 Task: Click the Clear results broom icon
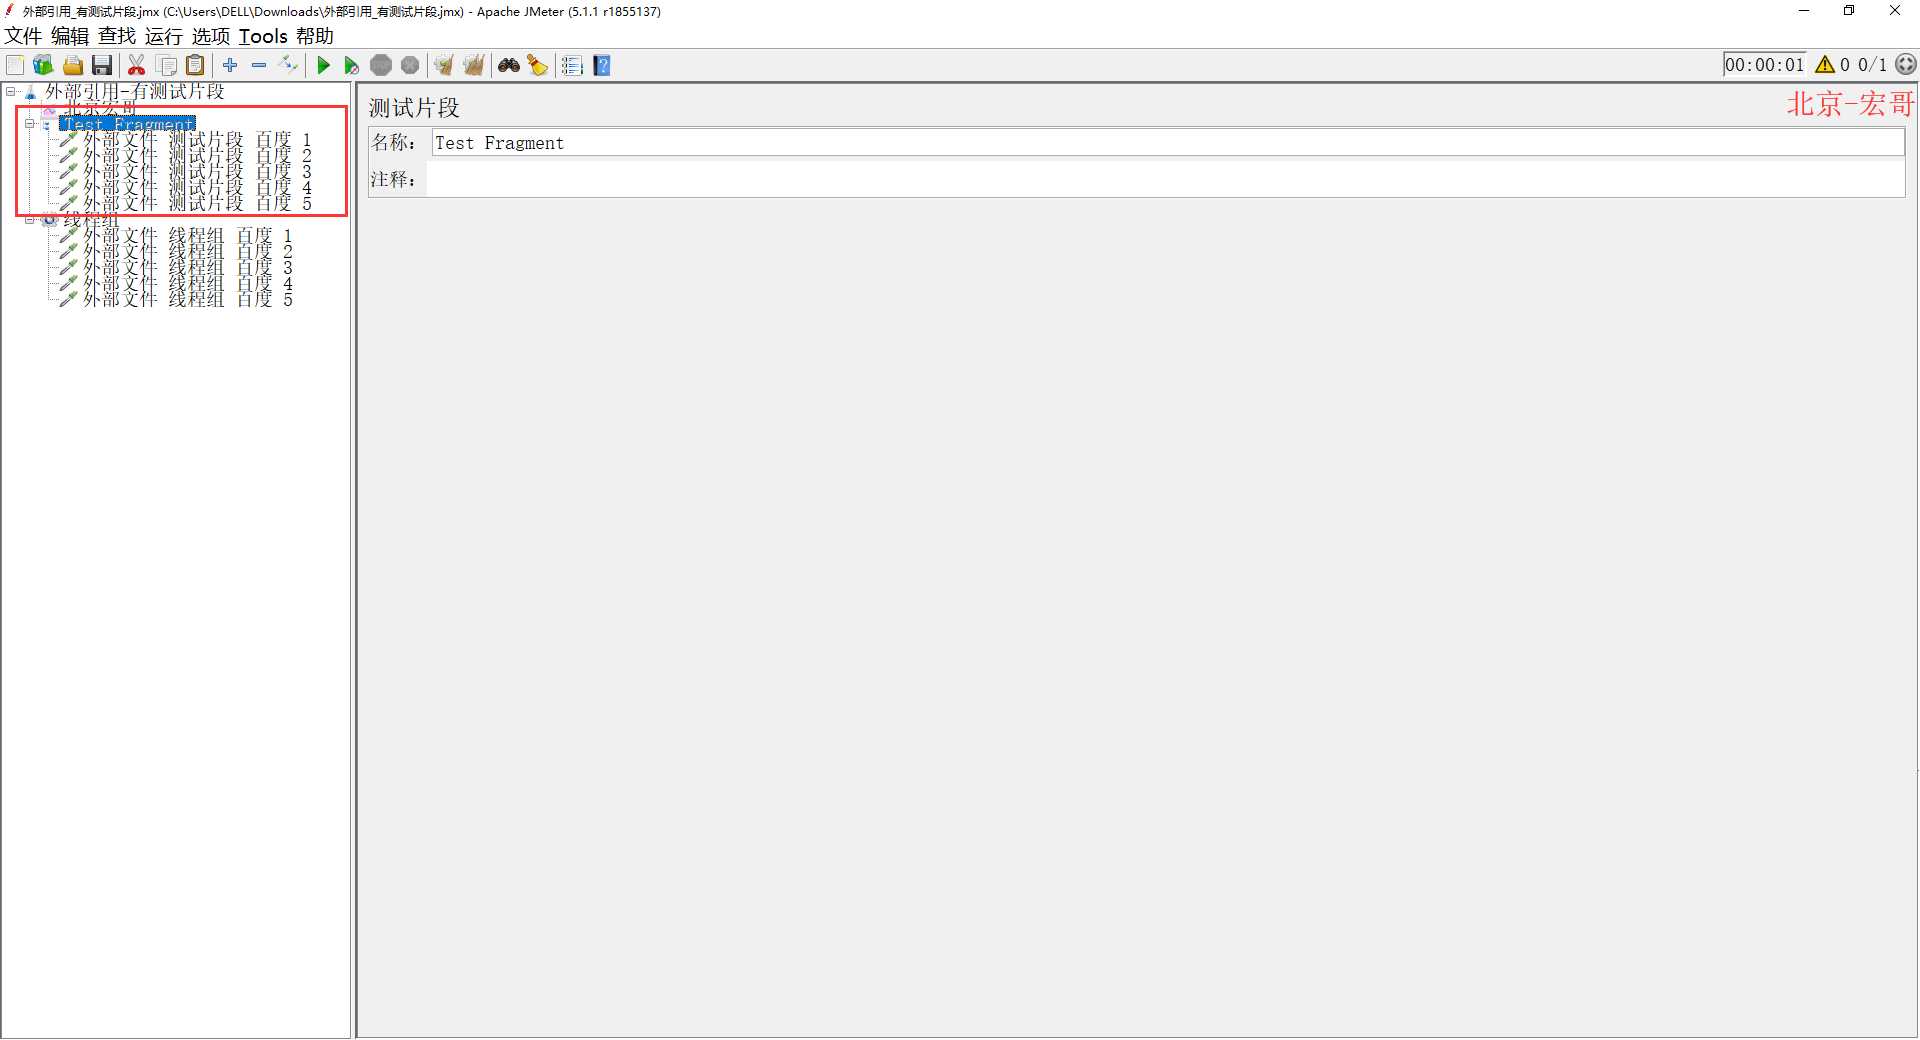click(x=444, y=65)
